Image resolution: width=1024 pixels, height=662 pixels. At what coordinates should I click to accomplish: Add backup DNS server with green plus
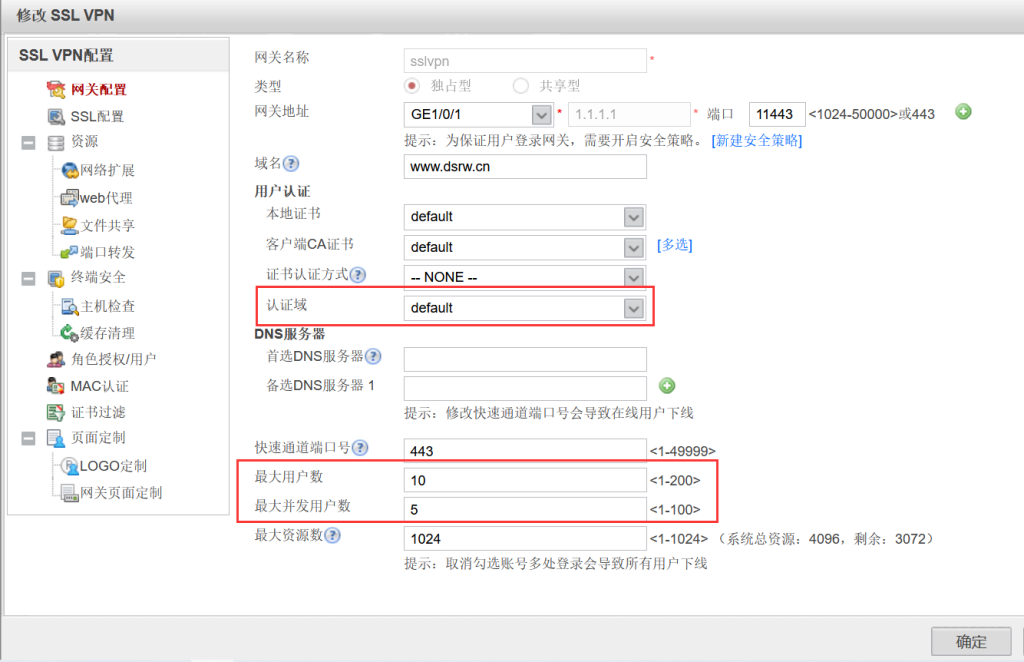(667, 386)
